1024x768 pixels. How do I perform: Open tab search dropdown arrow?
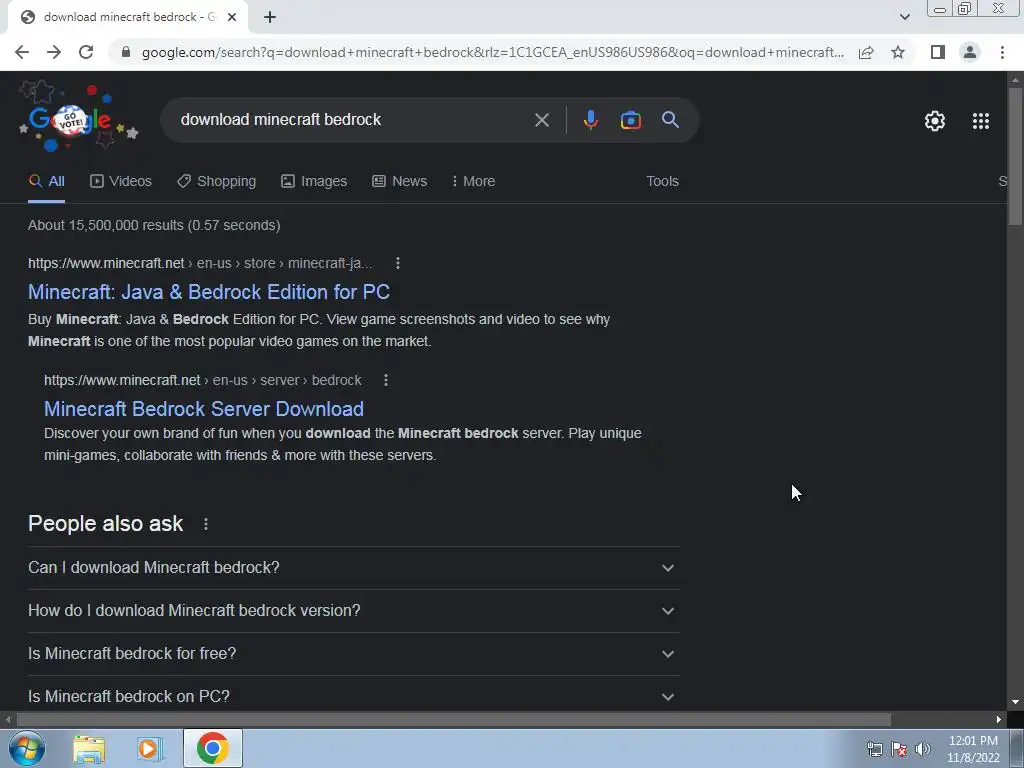[904, 17]
